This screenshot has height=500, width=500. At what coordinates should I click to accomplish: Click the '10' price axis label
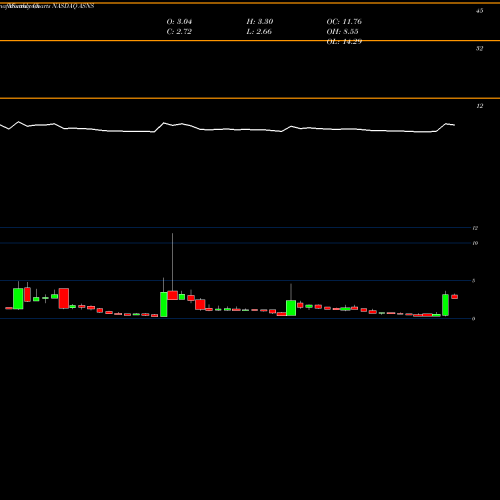pos(475,243)
